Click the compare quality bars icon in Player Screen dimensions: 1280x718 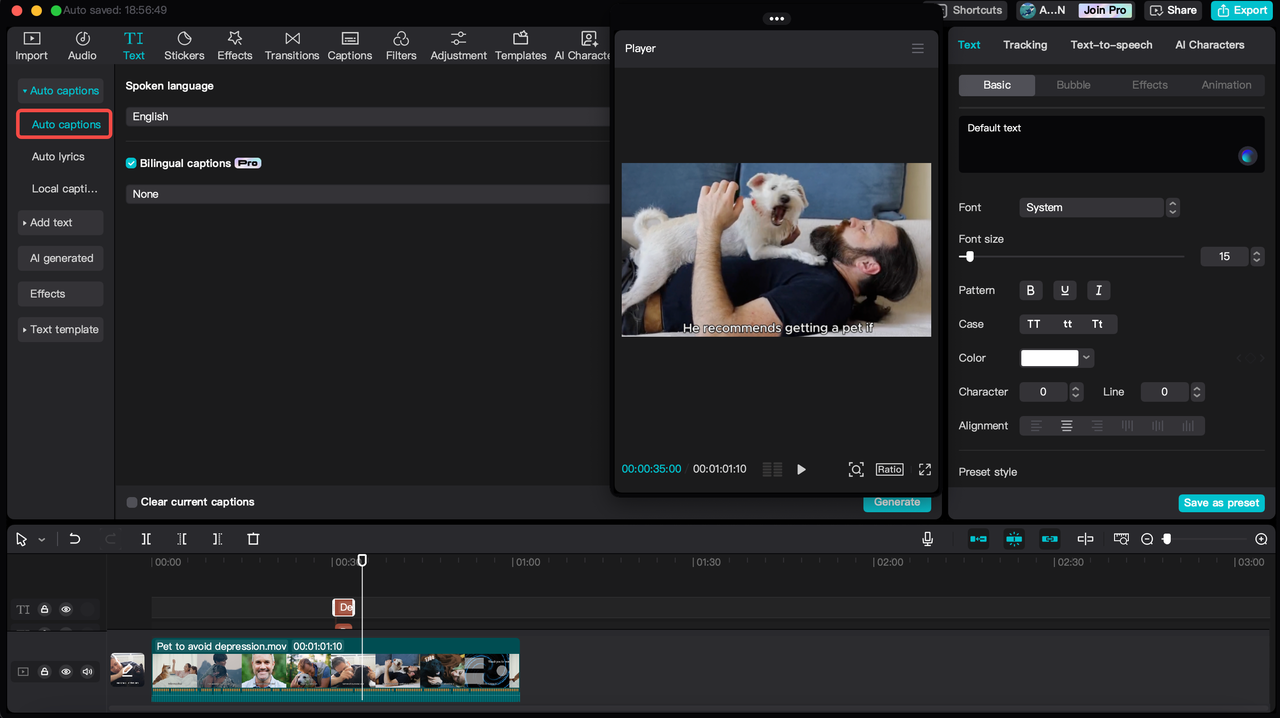[x=772, y=469]
